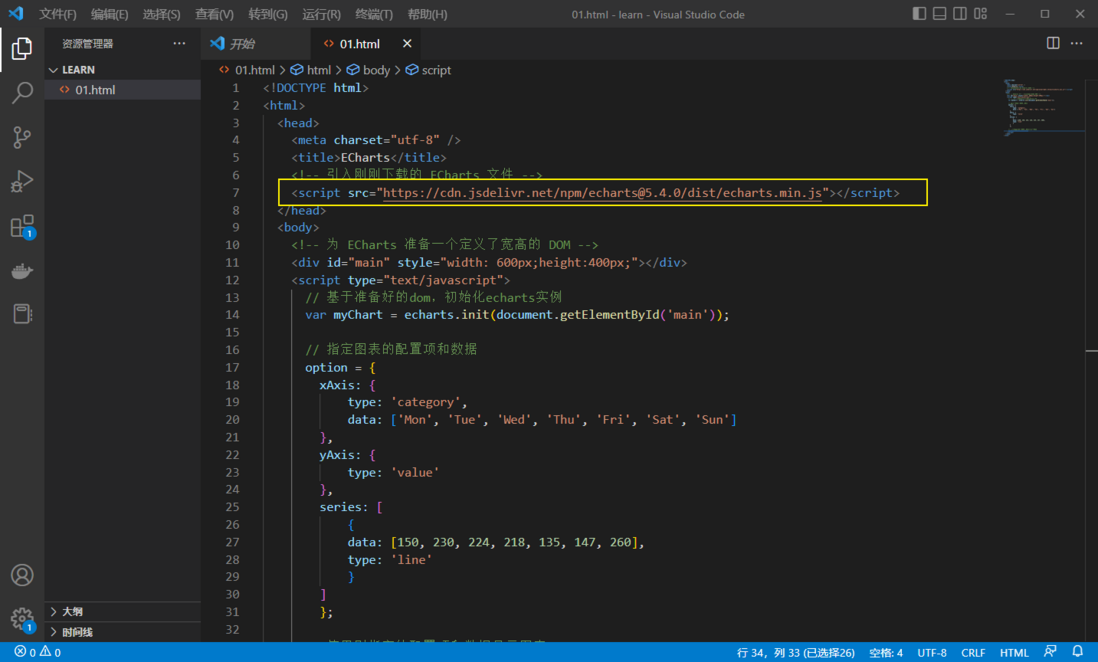Image resolution: width=1098 pixels, height=662 pixels.
Task: Open the Explorer view in the activity bar
Action: click(22, 48)
